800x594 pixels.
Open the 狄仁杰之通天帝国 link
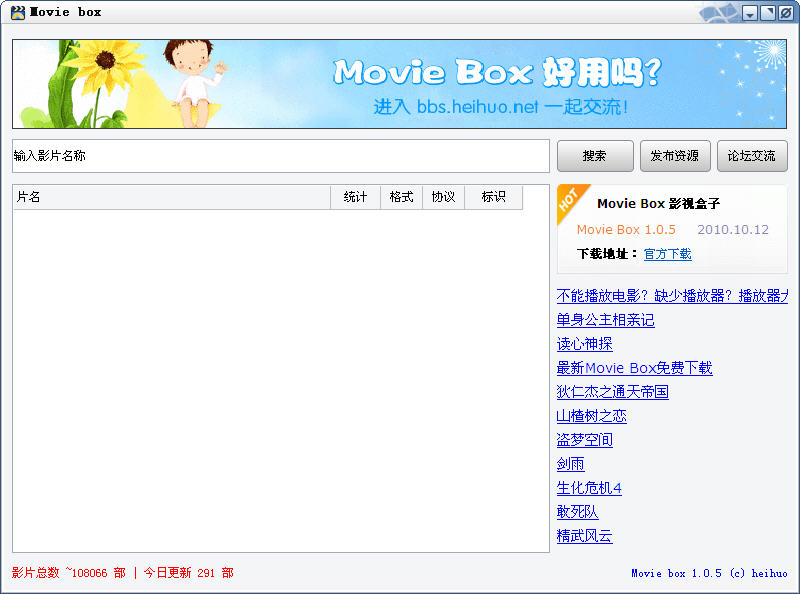tap(612, 392)
